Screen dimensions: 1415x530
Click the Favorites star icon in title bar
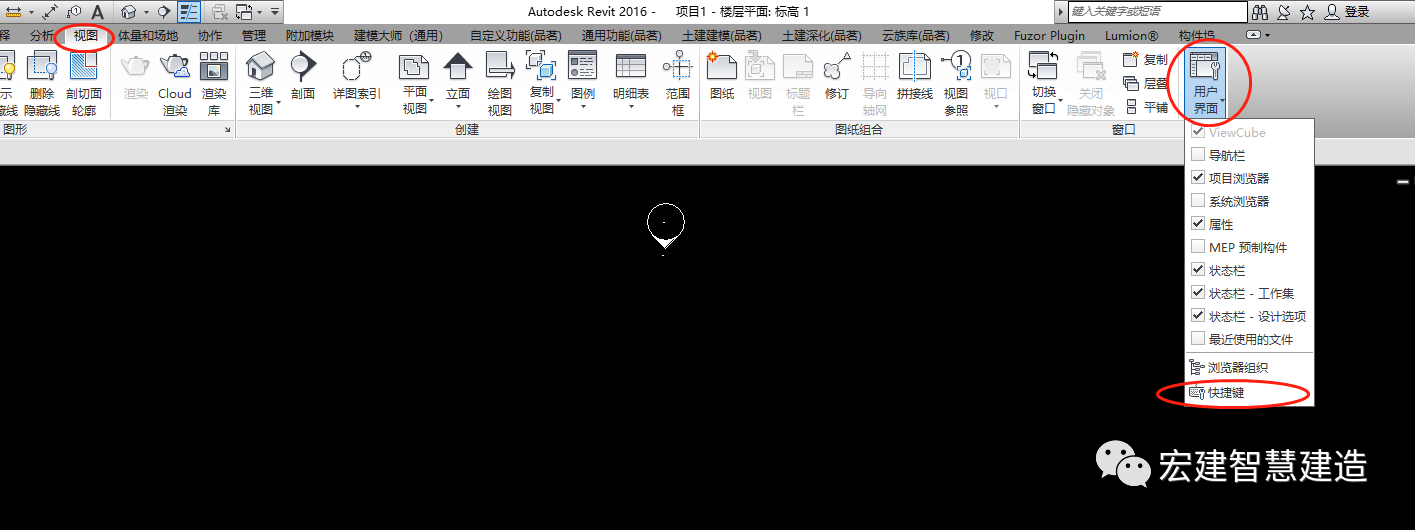pos(1307,12)
